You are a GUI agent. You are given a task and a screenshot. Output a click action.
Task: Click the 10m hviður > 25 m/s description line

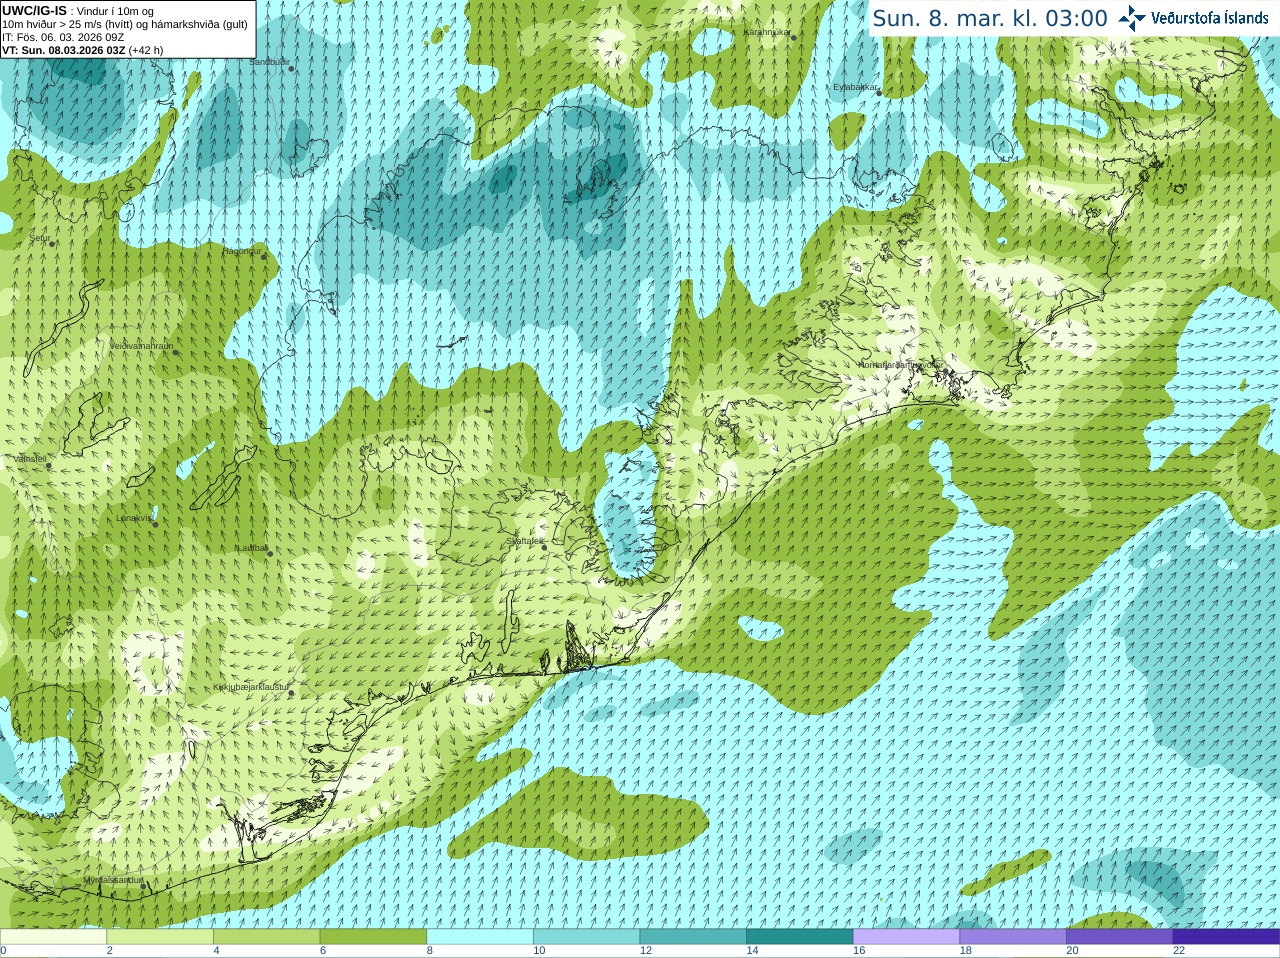pos(125,24)
